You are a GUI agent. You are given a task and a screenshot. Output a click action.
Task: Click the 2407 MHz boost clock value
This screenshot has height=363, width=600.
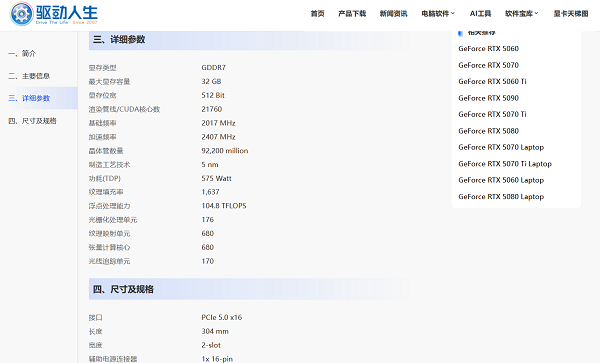[x=218, y=137]
